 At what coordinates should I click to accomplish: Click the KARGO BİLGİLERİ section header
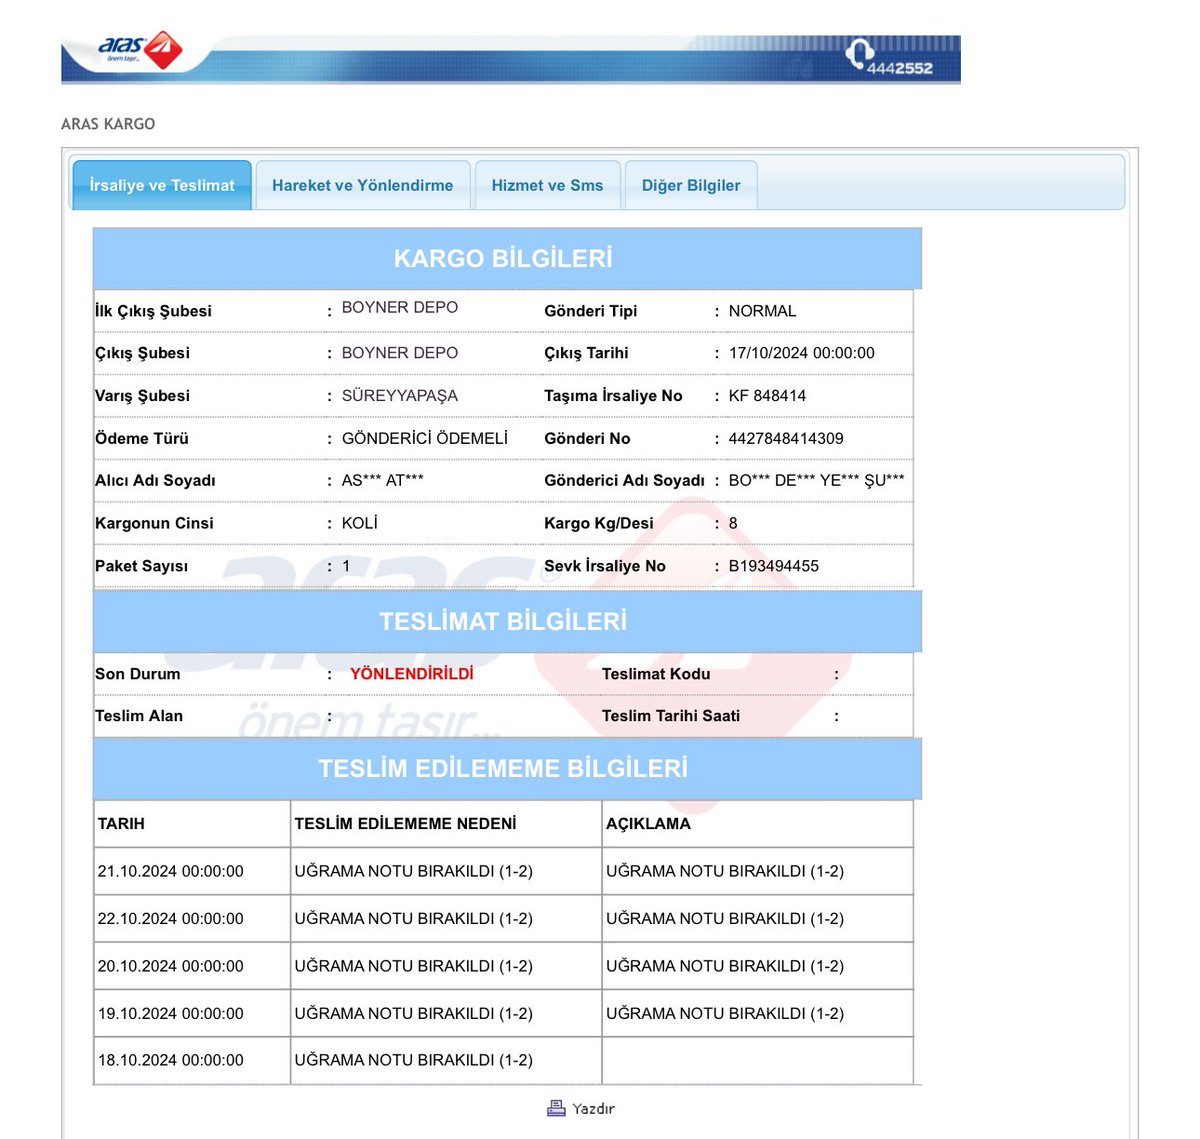click(507, 258)
